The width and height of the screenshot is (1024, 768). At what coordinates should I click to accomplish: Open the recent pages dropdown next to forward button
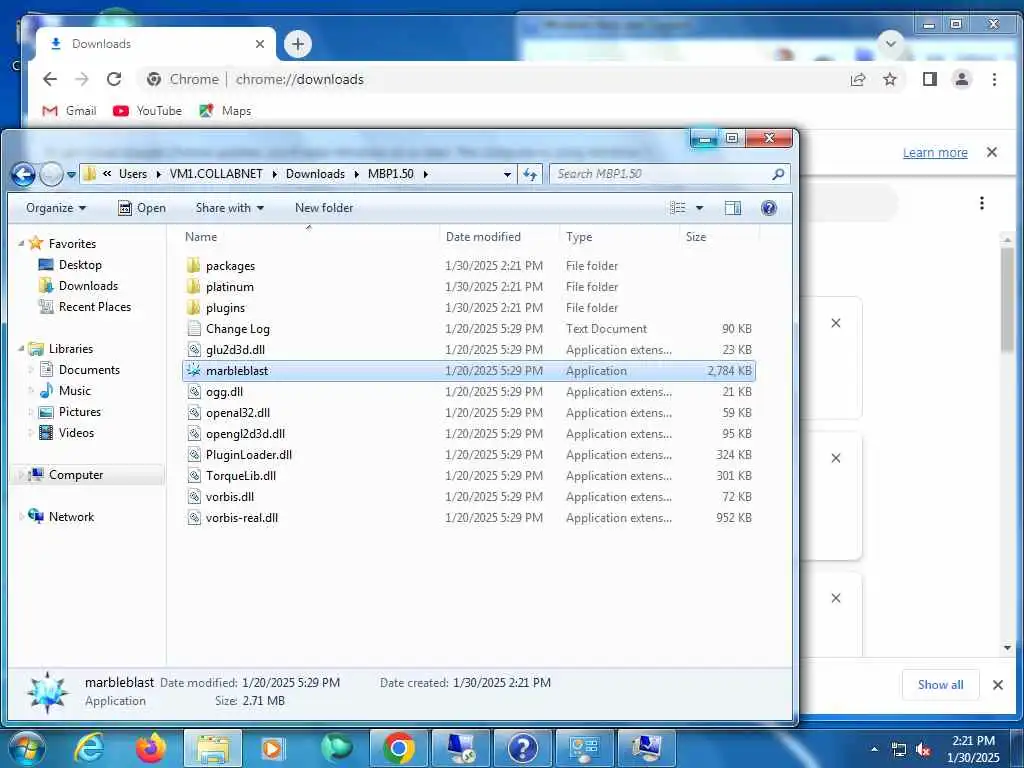tap(71, 175)
